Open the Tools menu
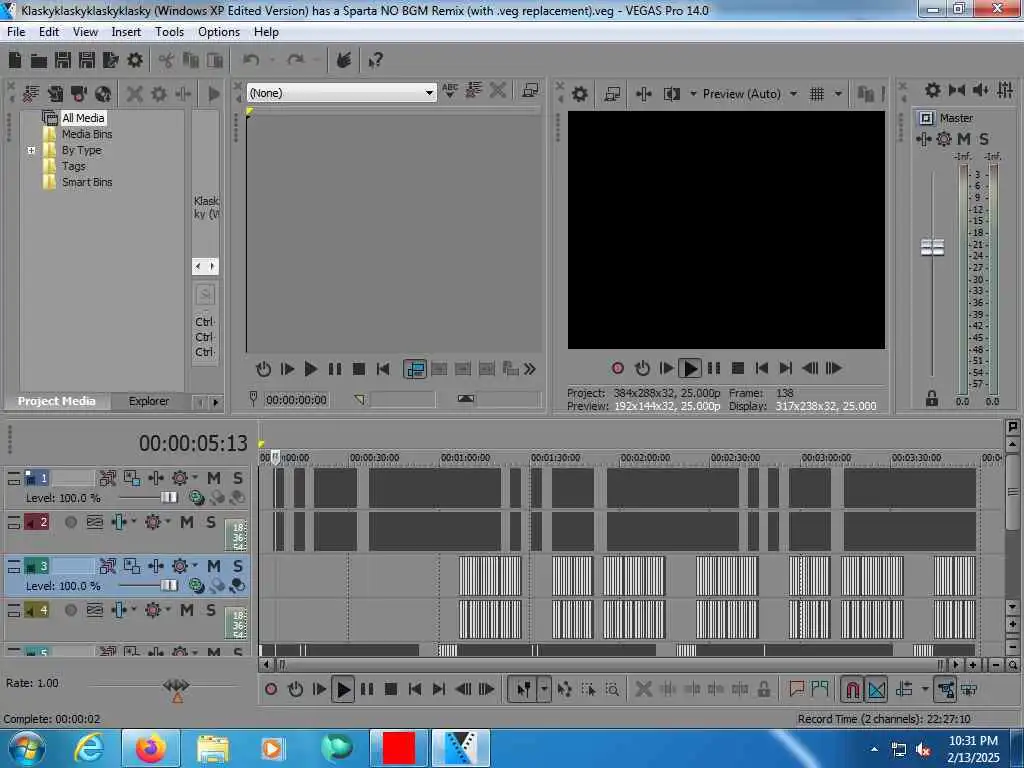The height and width of the screenshot is (768, 1024). tap(169, 32)
